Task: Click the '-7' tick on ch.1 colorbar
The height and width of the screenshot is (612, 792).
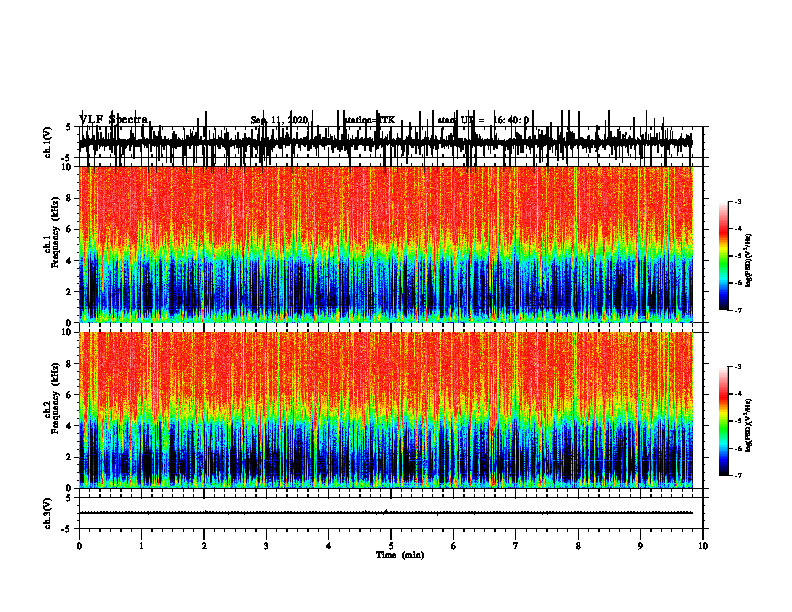Action: pos(737,310)
